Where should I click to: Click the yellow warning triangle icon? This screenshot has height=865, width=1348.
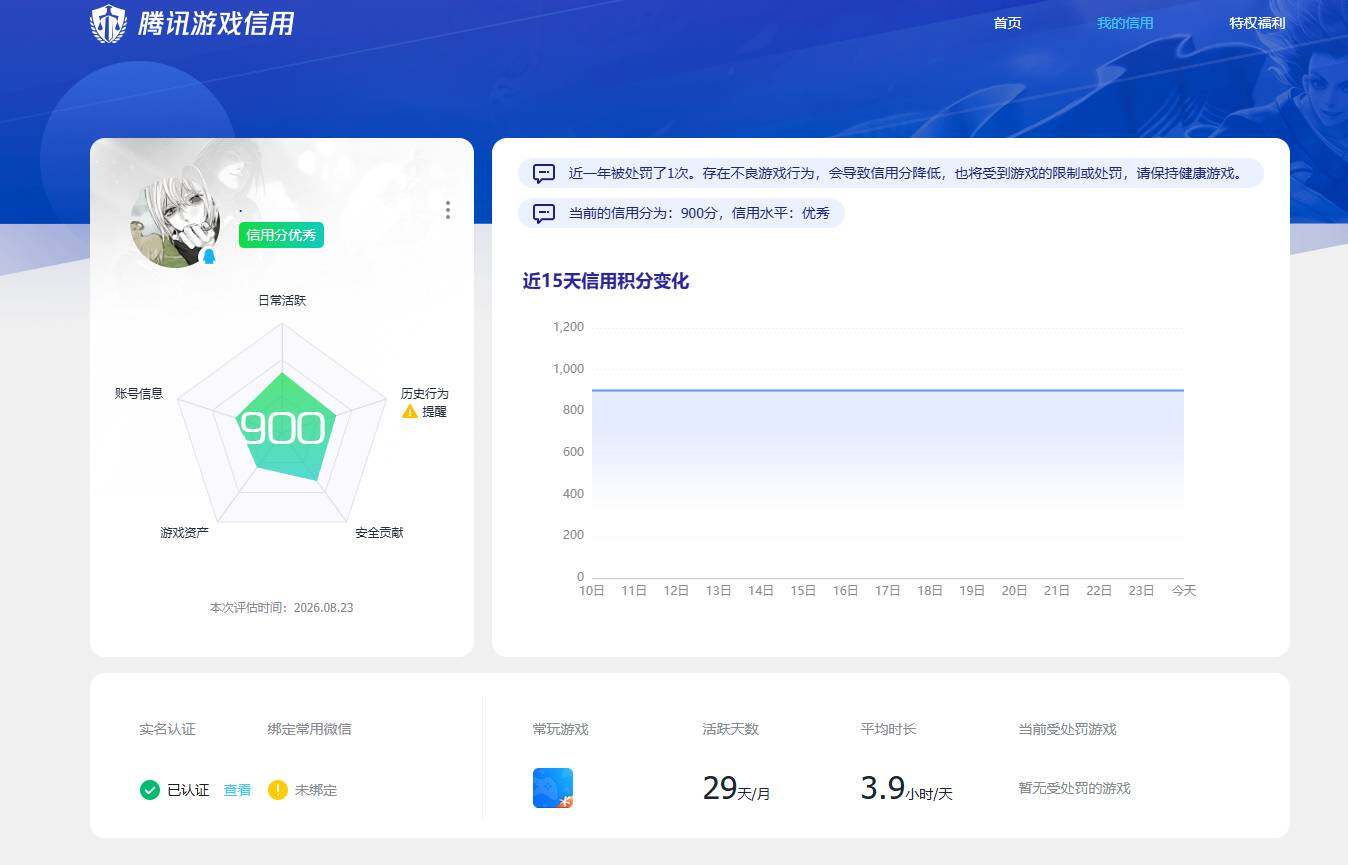[409, 411]
